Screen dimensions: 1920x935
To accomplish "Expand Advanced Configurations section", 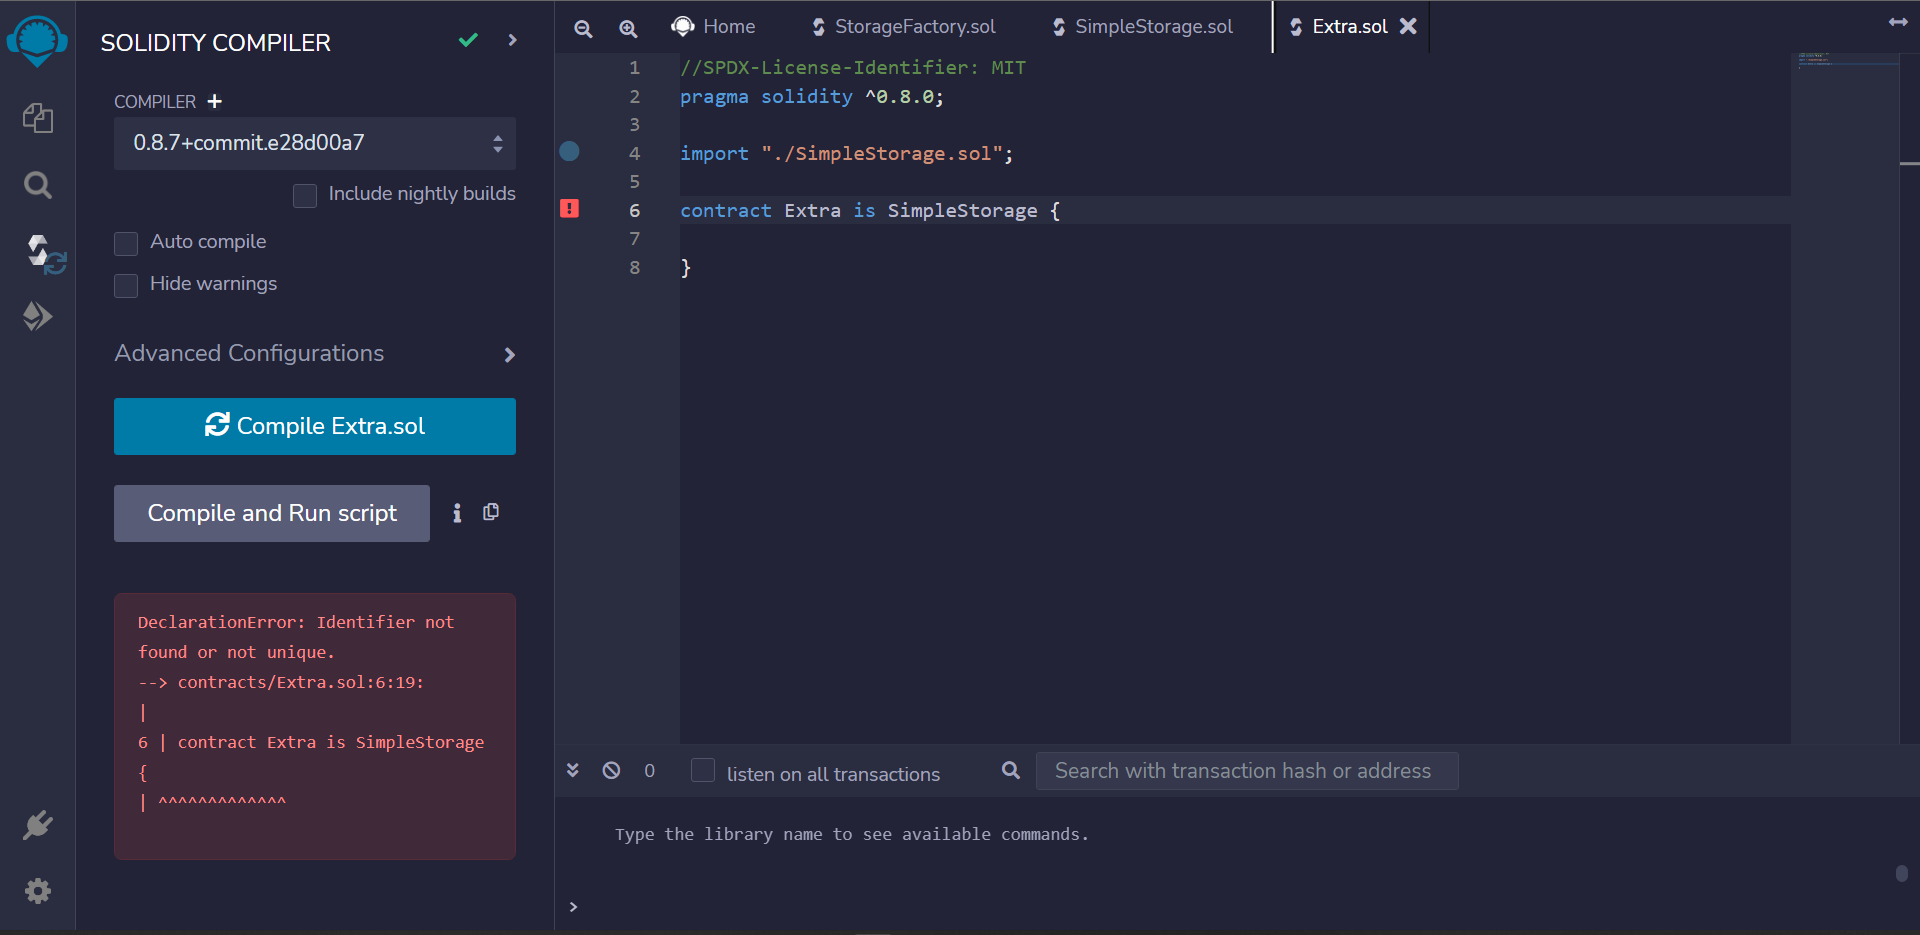I will tap(315, 354).
